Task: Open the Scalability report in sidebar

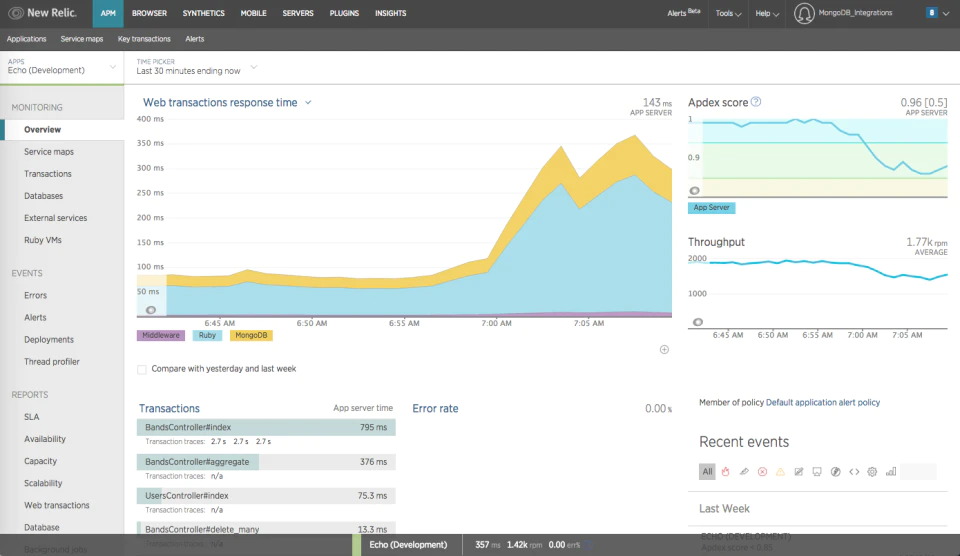Action: click(43, 483)
